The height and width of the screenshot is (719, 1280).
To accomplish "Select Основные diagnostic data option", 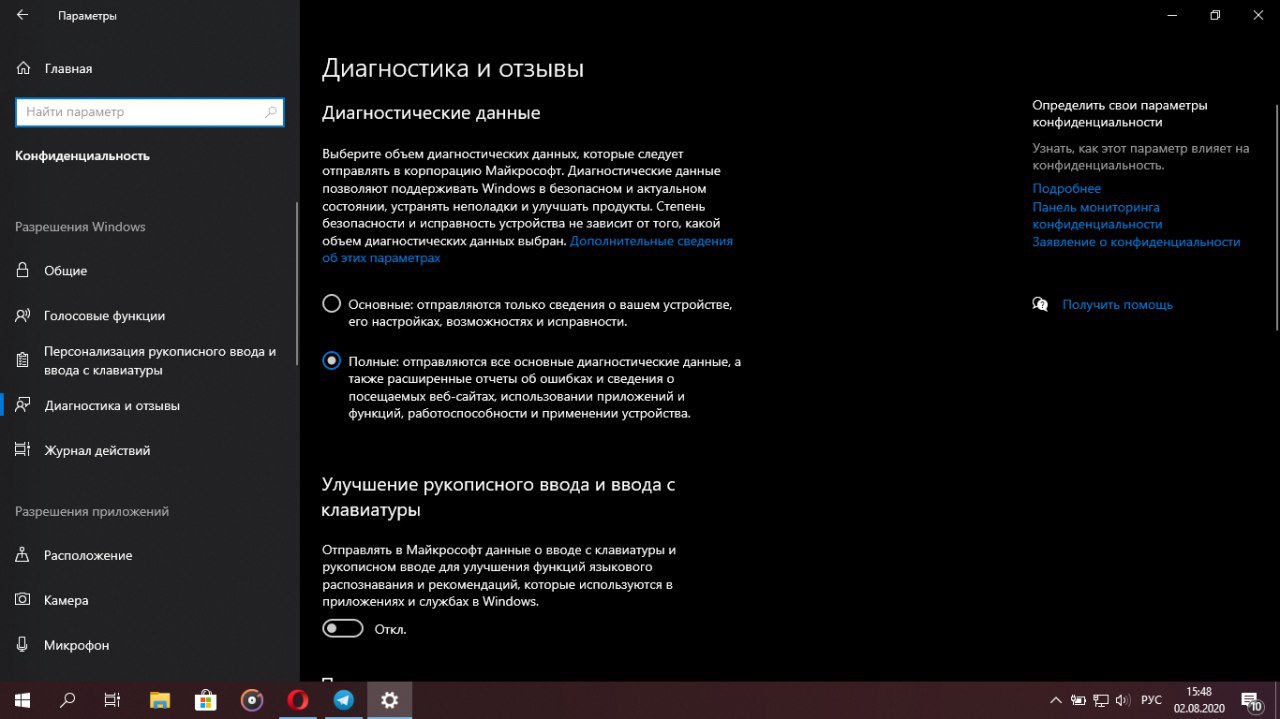I will pos(332,304).
